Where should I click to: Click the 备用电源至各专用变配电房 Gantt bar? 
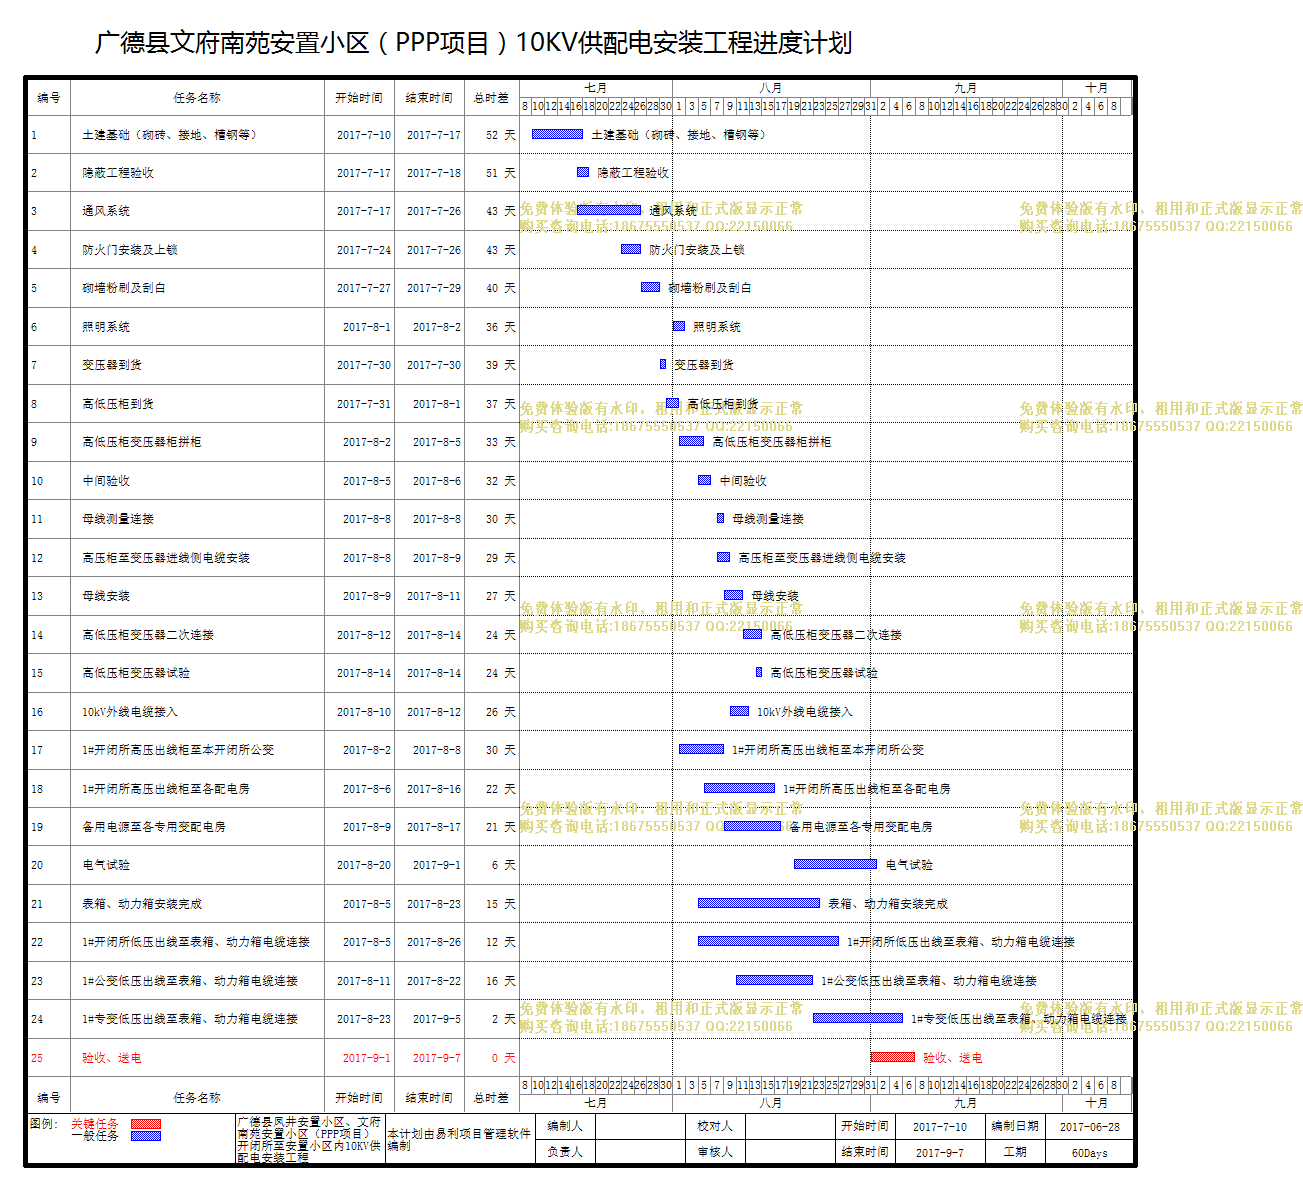click(x=752, y=826)
